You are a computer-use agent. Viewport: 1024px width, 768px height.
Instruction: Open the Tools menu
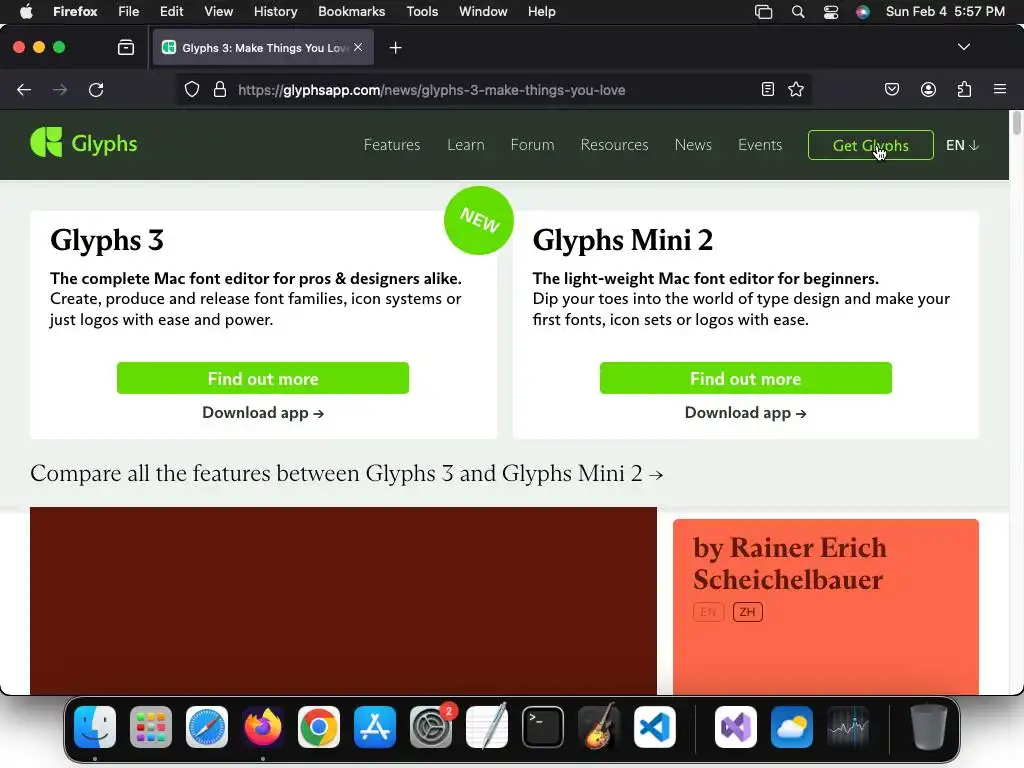(x=422, y=12)
